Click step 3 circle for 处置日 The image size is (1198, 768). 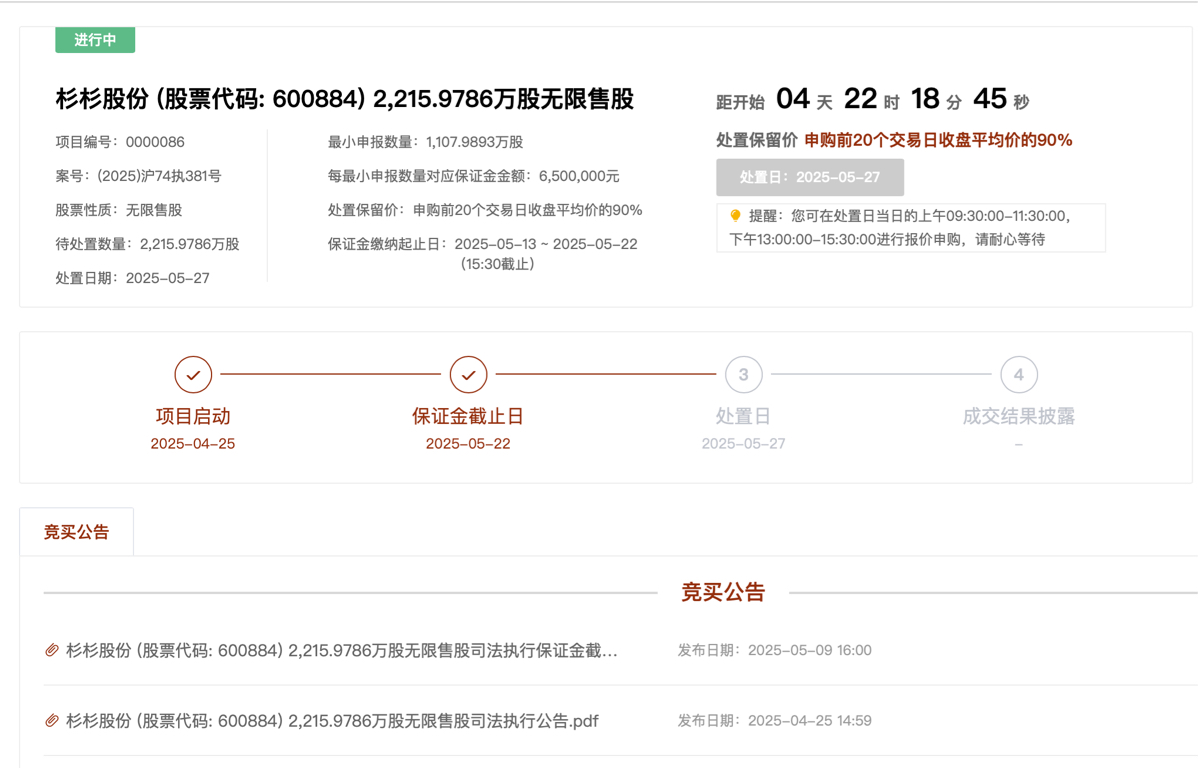pos(743,374)
